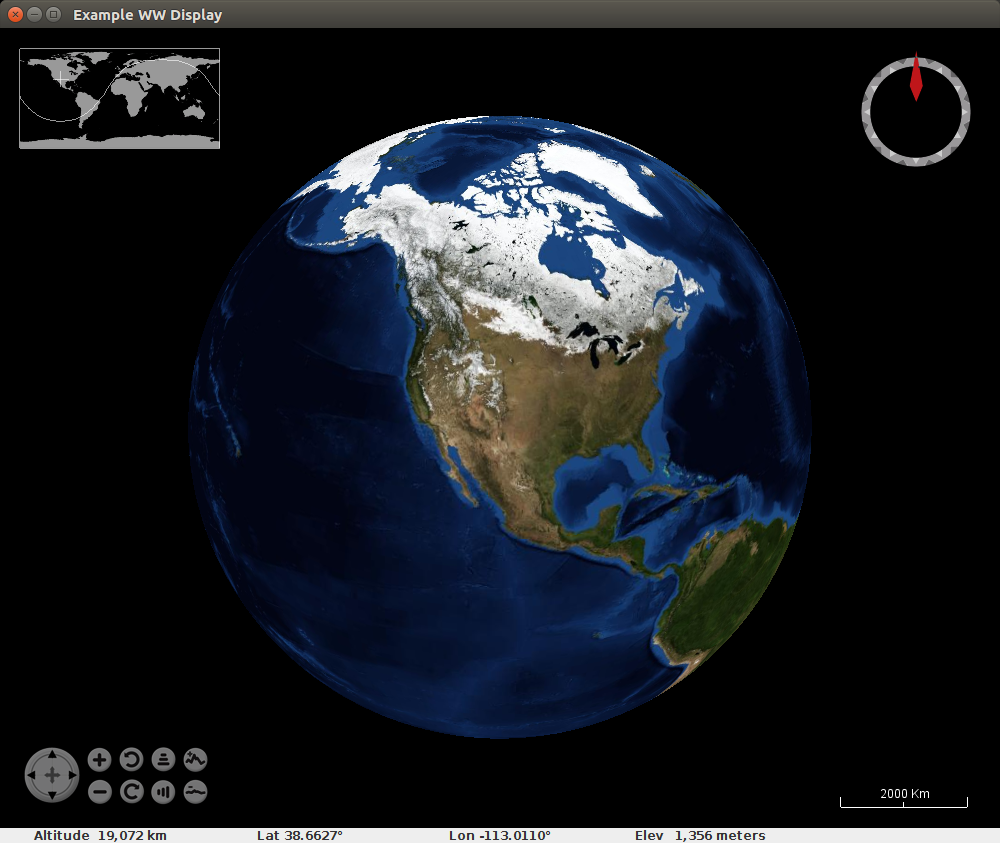
Task: Click the pitch down vertical-bars icon
Action: click(163, 792)
